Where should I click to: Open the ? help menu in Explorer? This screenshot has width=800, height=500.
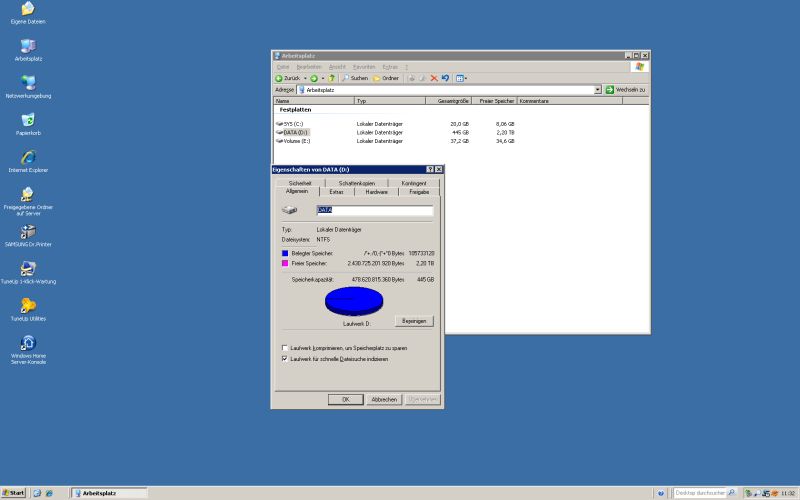click(x=407, y=67)
